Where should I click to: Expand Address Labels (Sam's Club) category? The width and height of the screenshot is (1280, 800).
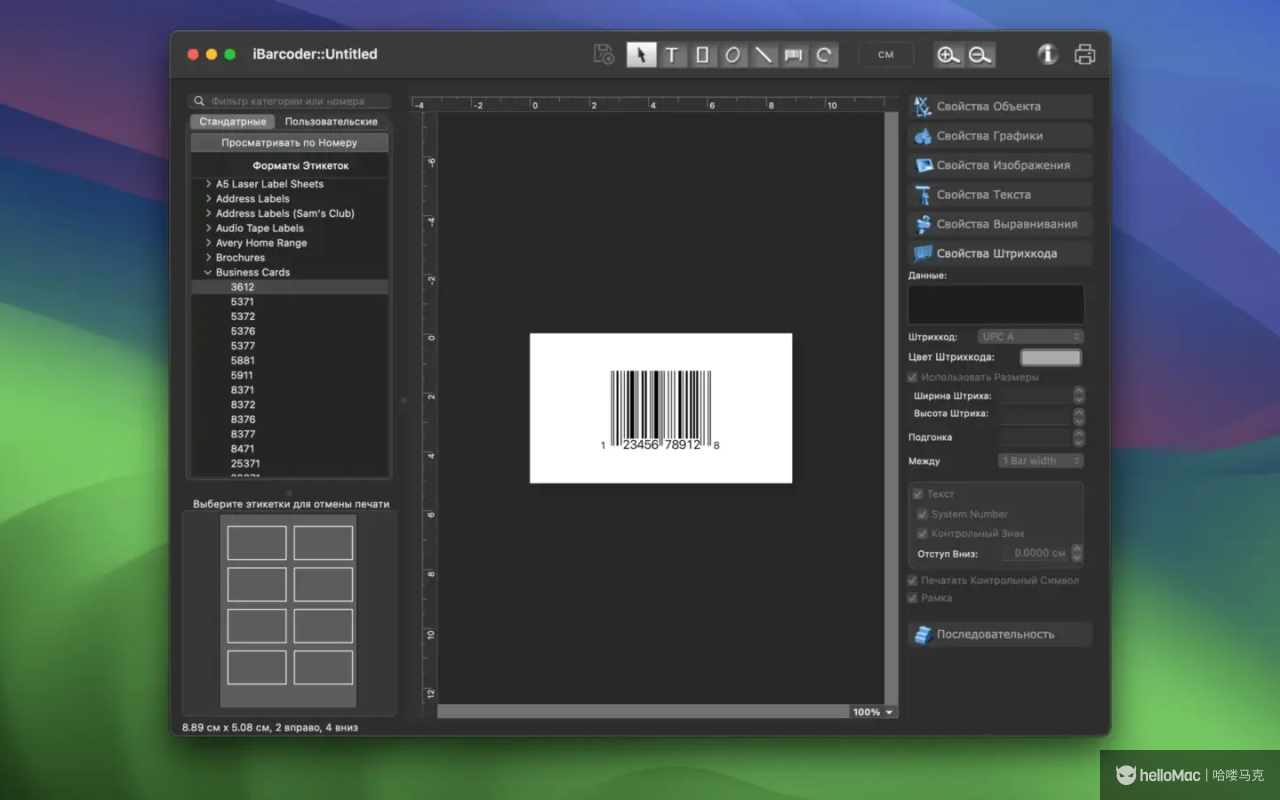click(208, 213)
